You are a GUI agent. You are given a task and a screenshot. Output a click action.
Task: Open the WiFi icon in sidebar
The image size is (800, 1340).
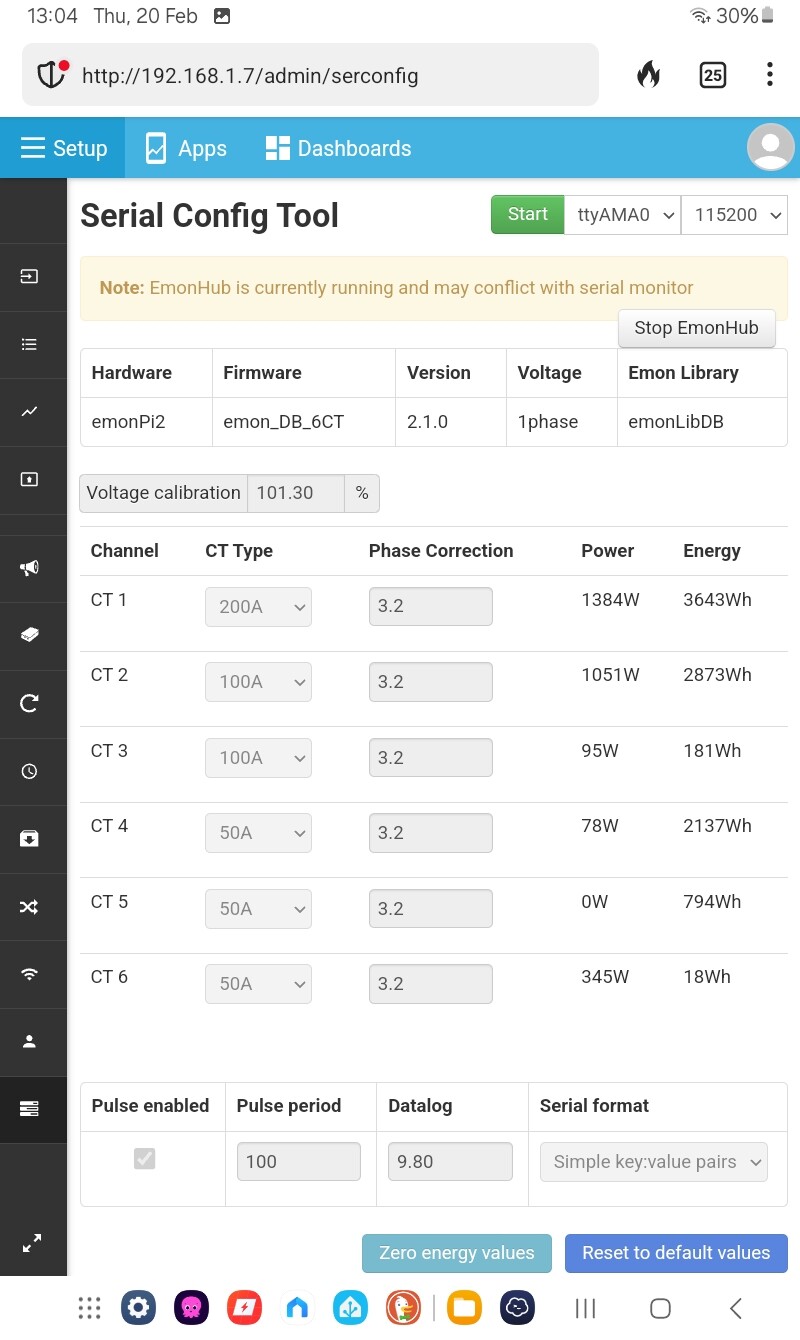(x=29, y=974)
